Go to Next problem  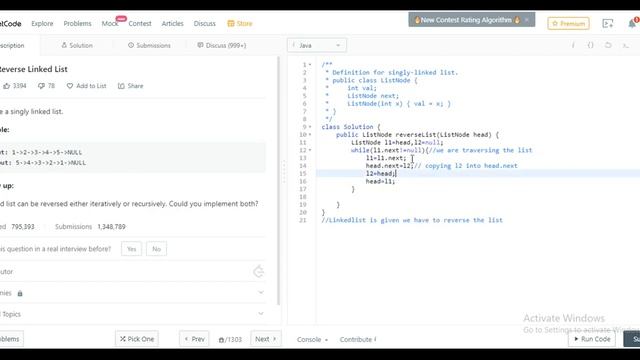click(x=266, y=339)
